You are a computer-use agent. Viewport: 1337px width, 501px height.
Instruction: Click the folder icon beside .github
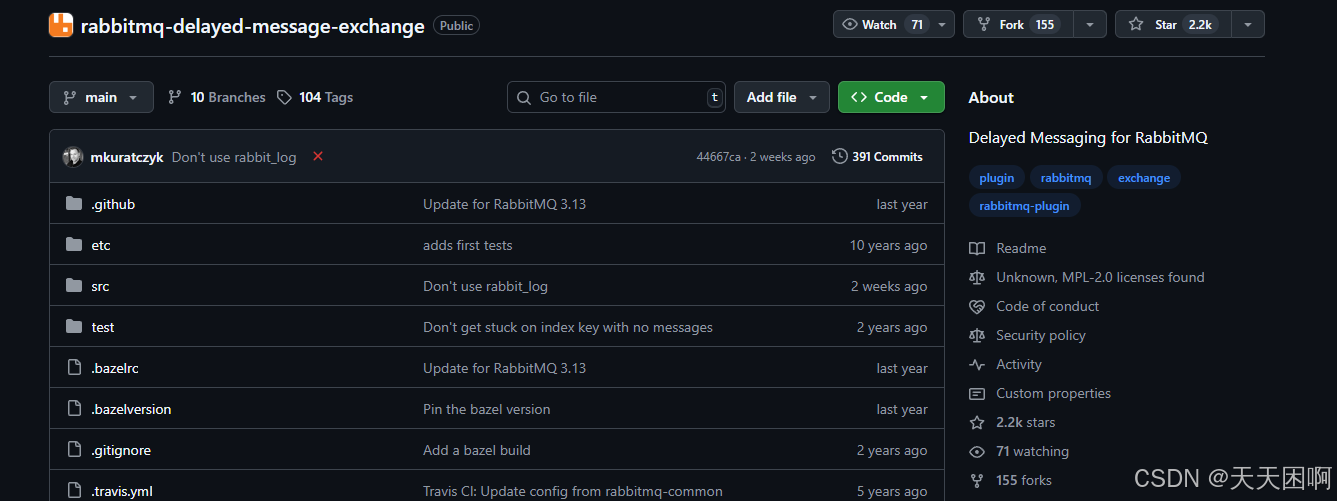(73, 204)
